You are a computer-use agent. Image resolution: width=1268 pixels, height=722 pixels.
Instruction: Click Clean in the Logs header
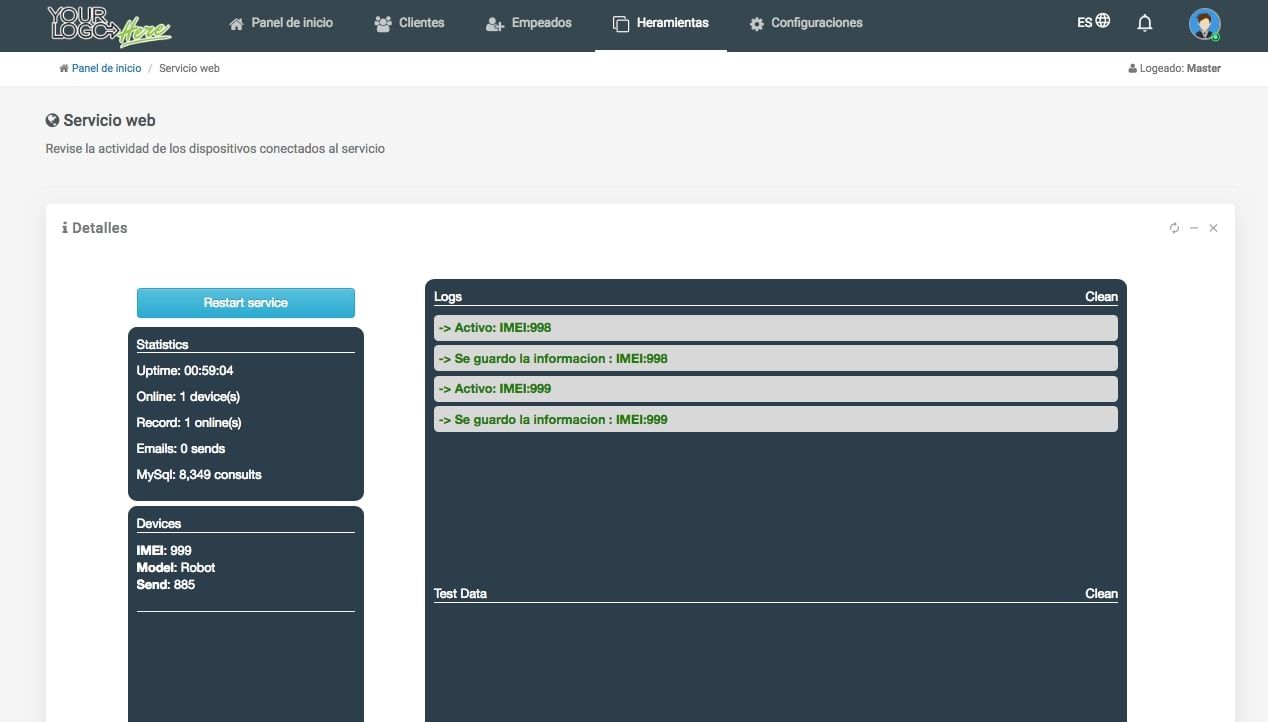tap(1101, 296)
